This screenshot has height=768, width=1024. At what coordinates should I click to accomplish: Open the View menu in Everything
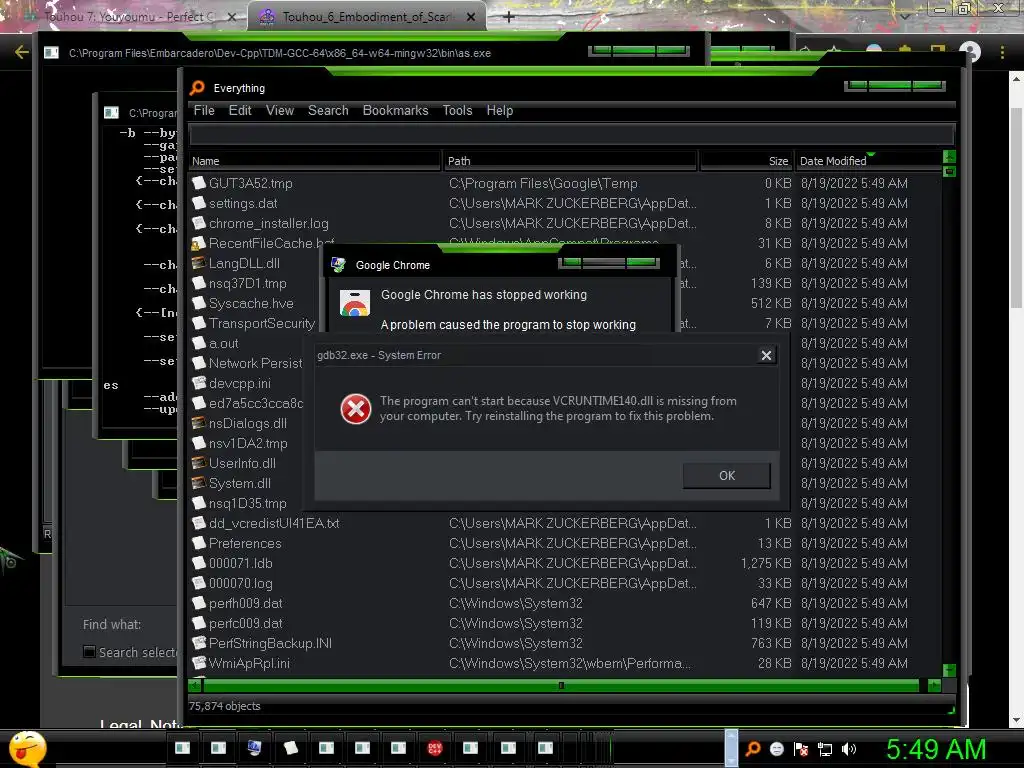(280, 110)
